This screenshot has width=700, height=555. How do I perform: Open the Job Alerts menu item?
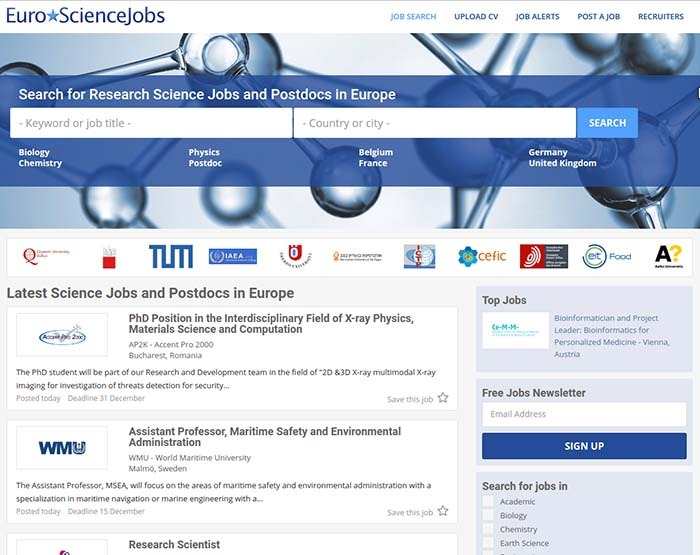point(538,17)
